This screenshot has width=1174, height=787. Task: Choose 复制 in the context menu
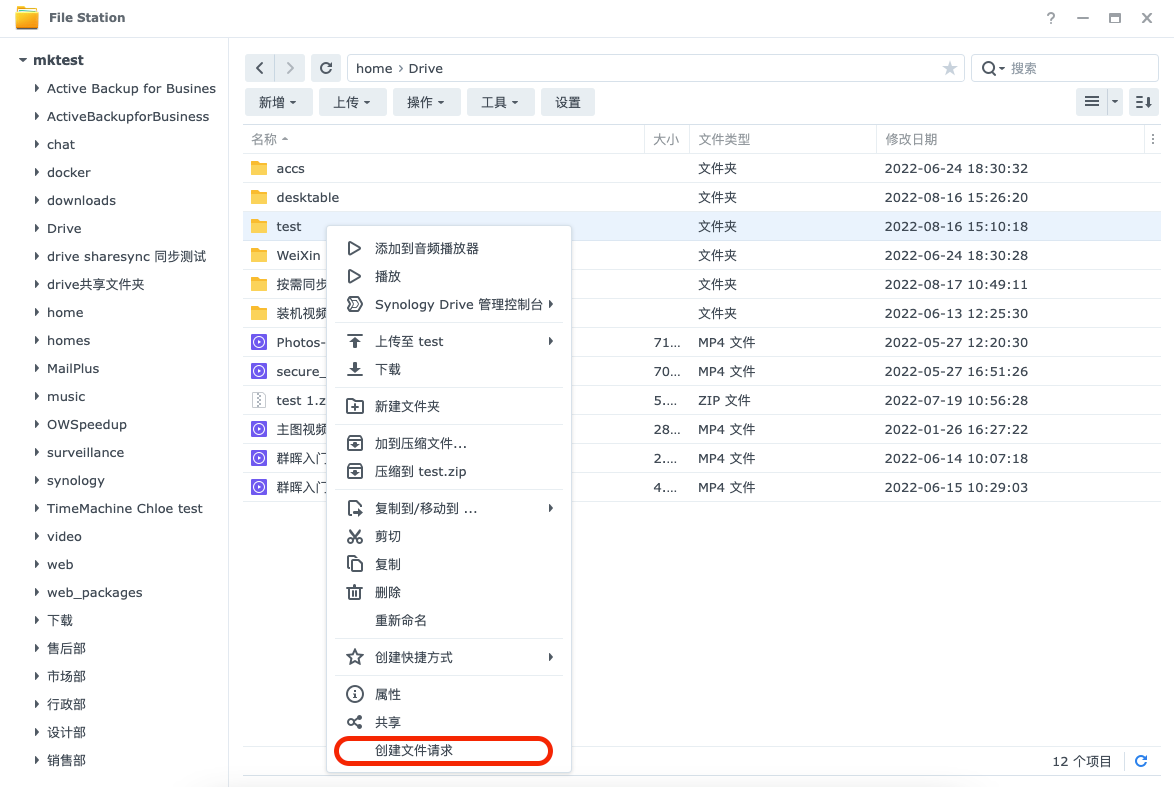448,565
